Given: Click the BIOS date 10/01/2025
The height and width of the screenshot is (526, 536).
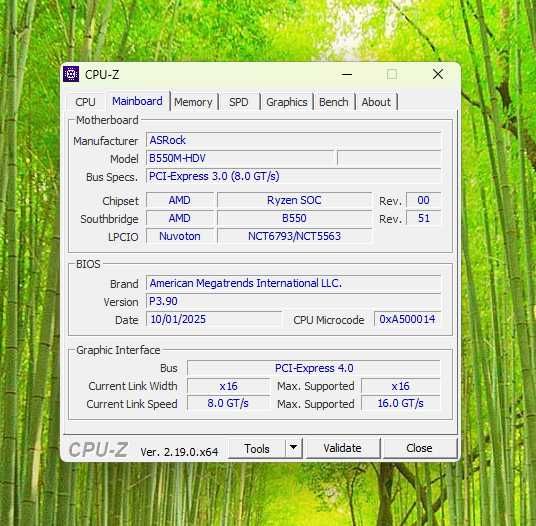Looking at the screenshot, I should 214,320.
